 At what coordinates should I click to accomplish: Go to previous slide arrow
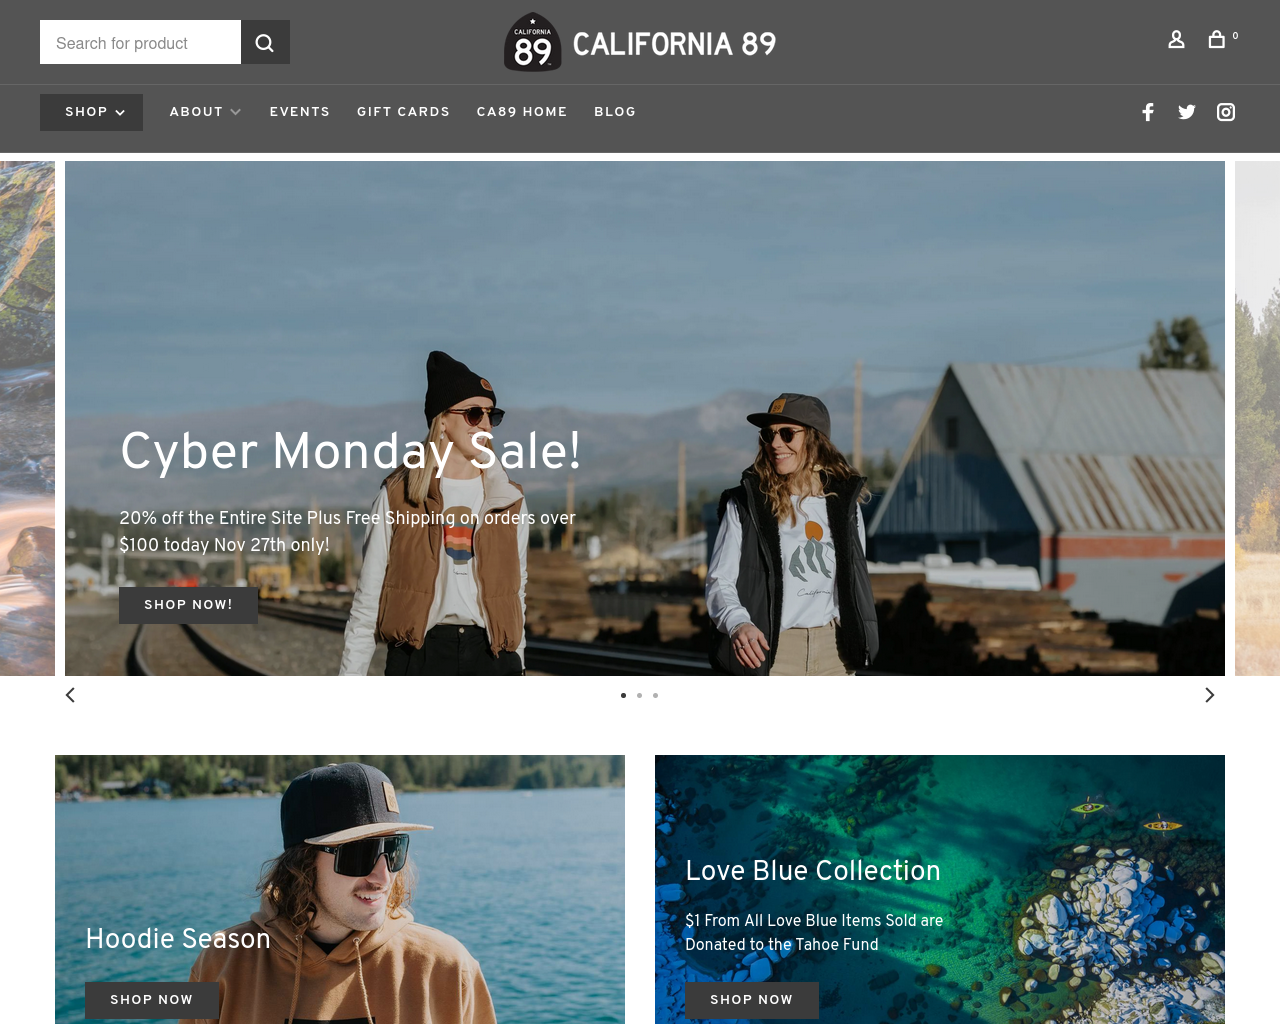[x=70, y=695]
